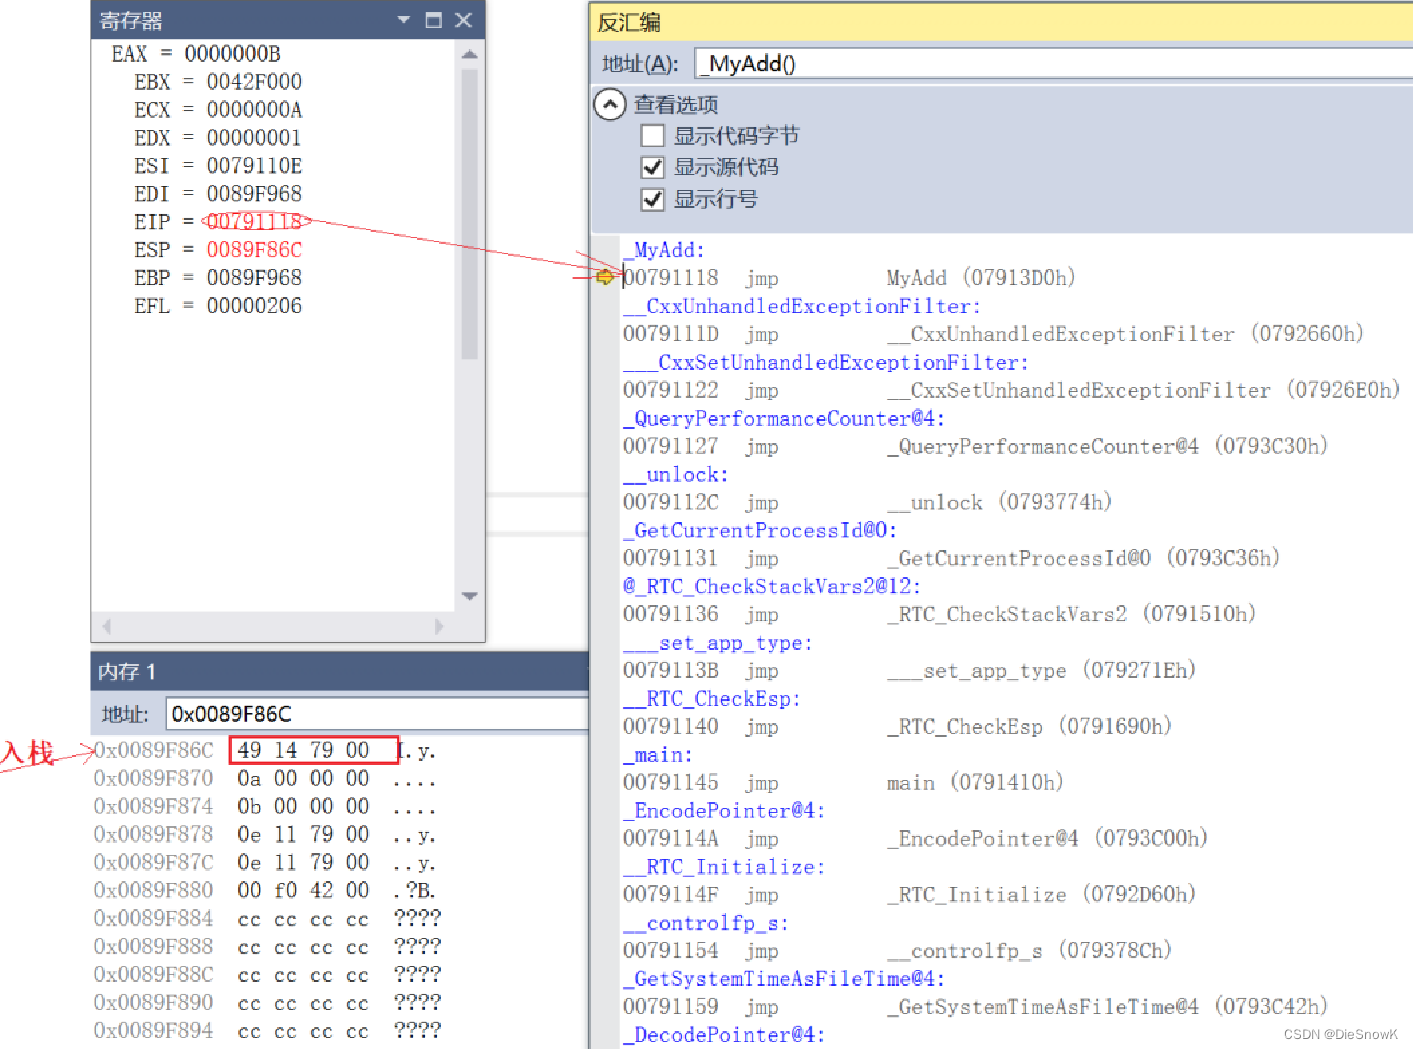Click the Registers horizontal scroll right arrow
This screenshot has height=1049, width=1413.
[438, 627]
